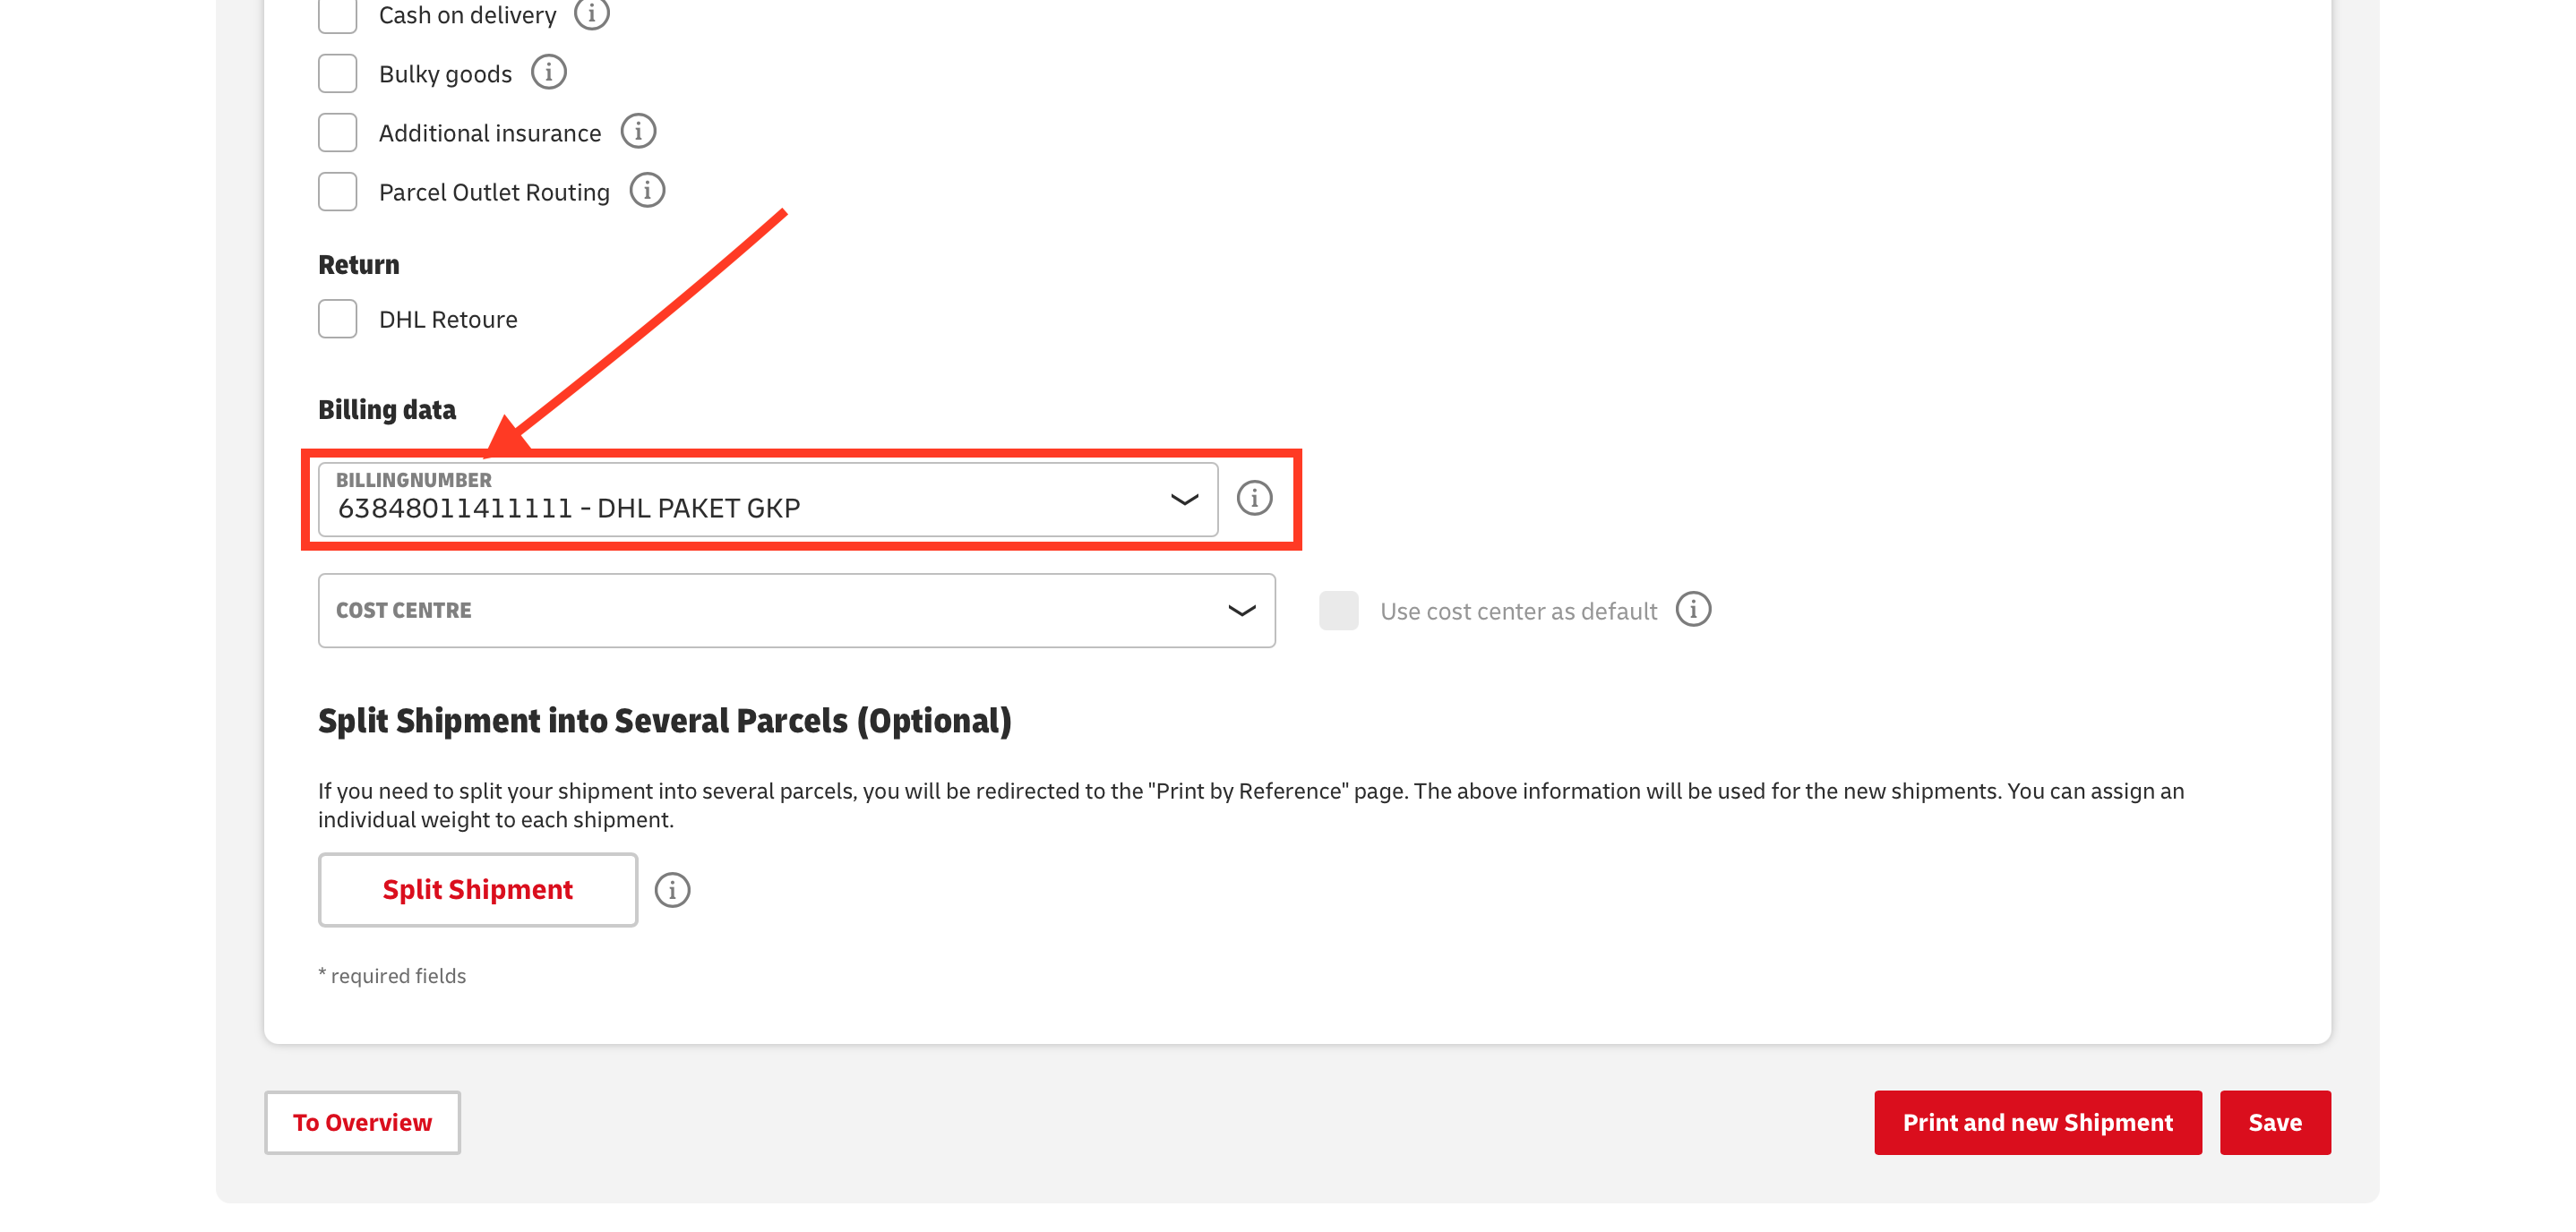Save the shipment
Viewport: 2576px width, 1232px height.
pos(2274,1122)
